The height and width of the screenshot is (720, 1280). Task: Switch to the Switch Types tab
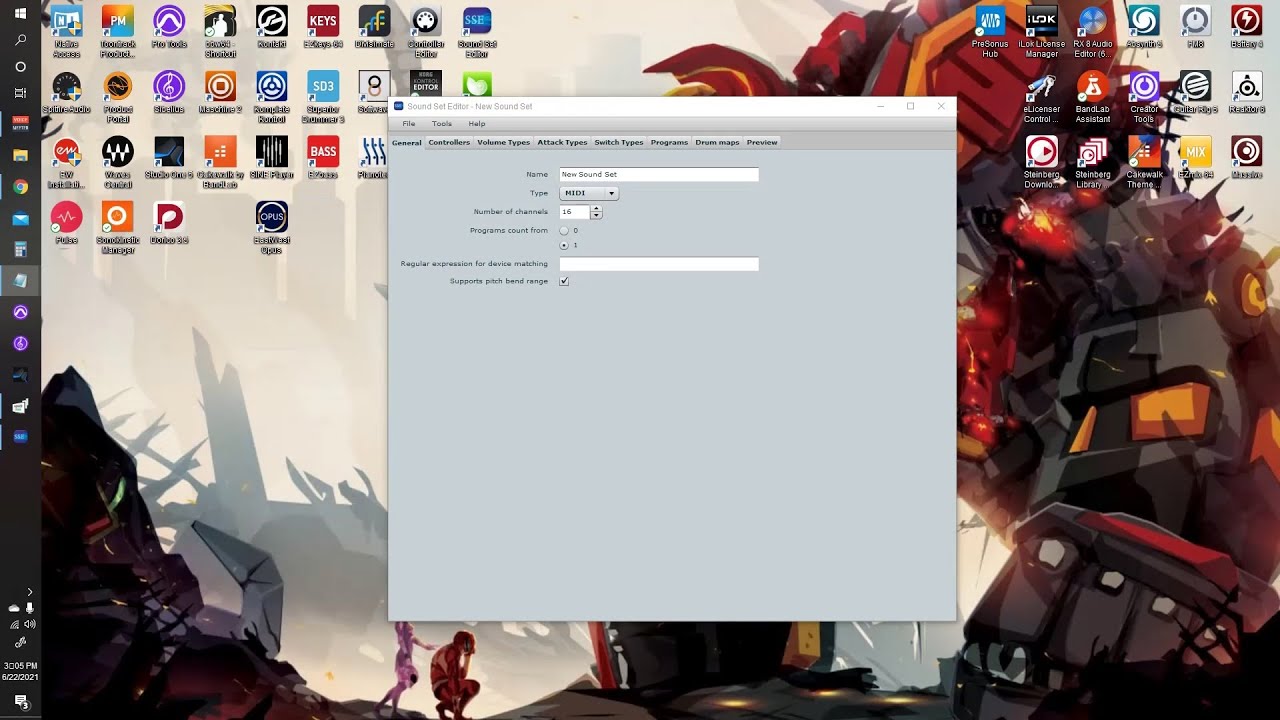[619, 142]
